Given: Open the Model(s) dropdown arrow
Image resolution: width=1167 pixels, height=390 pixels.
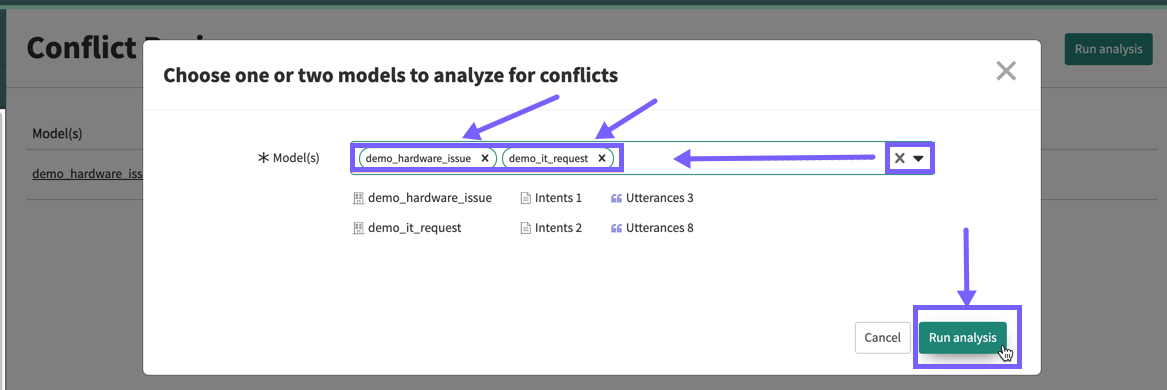Looking at the screenshot, I should [x=918, y=159].
